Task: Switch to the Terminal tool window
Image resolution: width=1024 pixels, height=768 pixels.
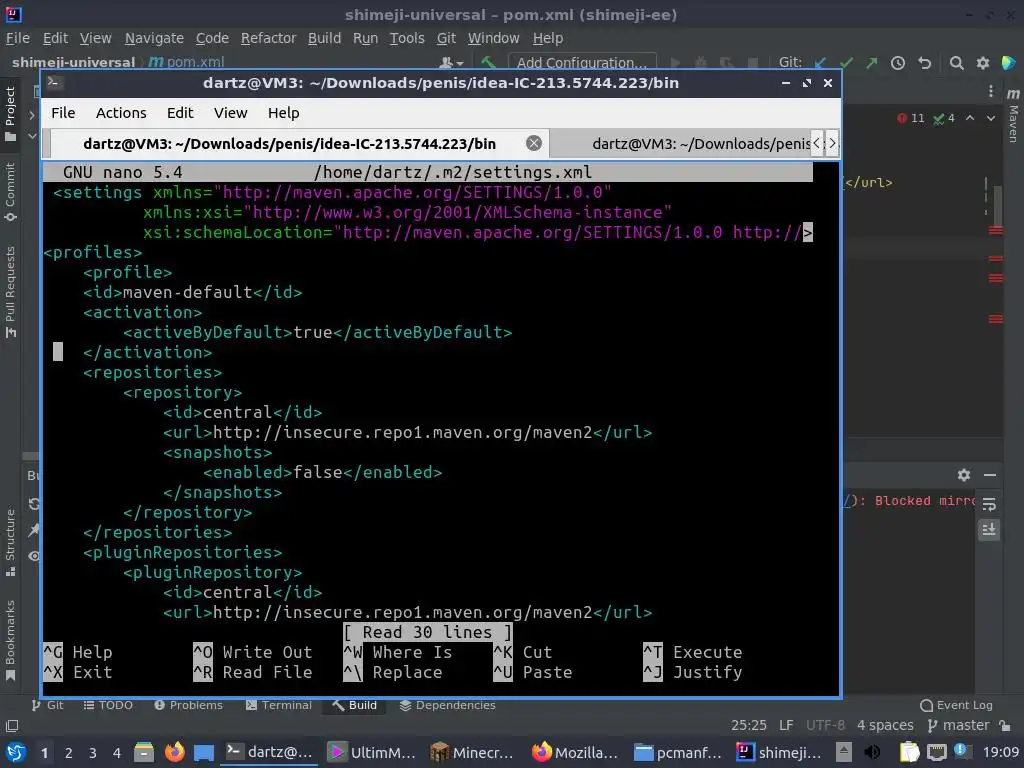Action: point(280,705)
